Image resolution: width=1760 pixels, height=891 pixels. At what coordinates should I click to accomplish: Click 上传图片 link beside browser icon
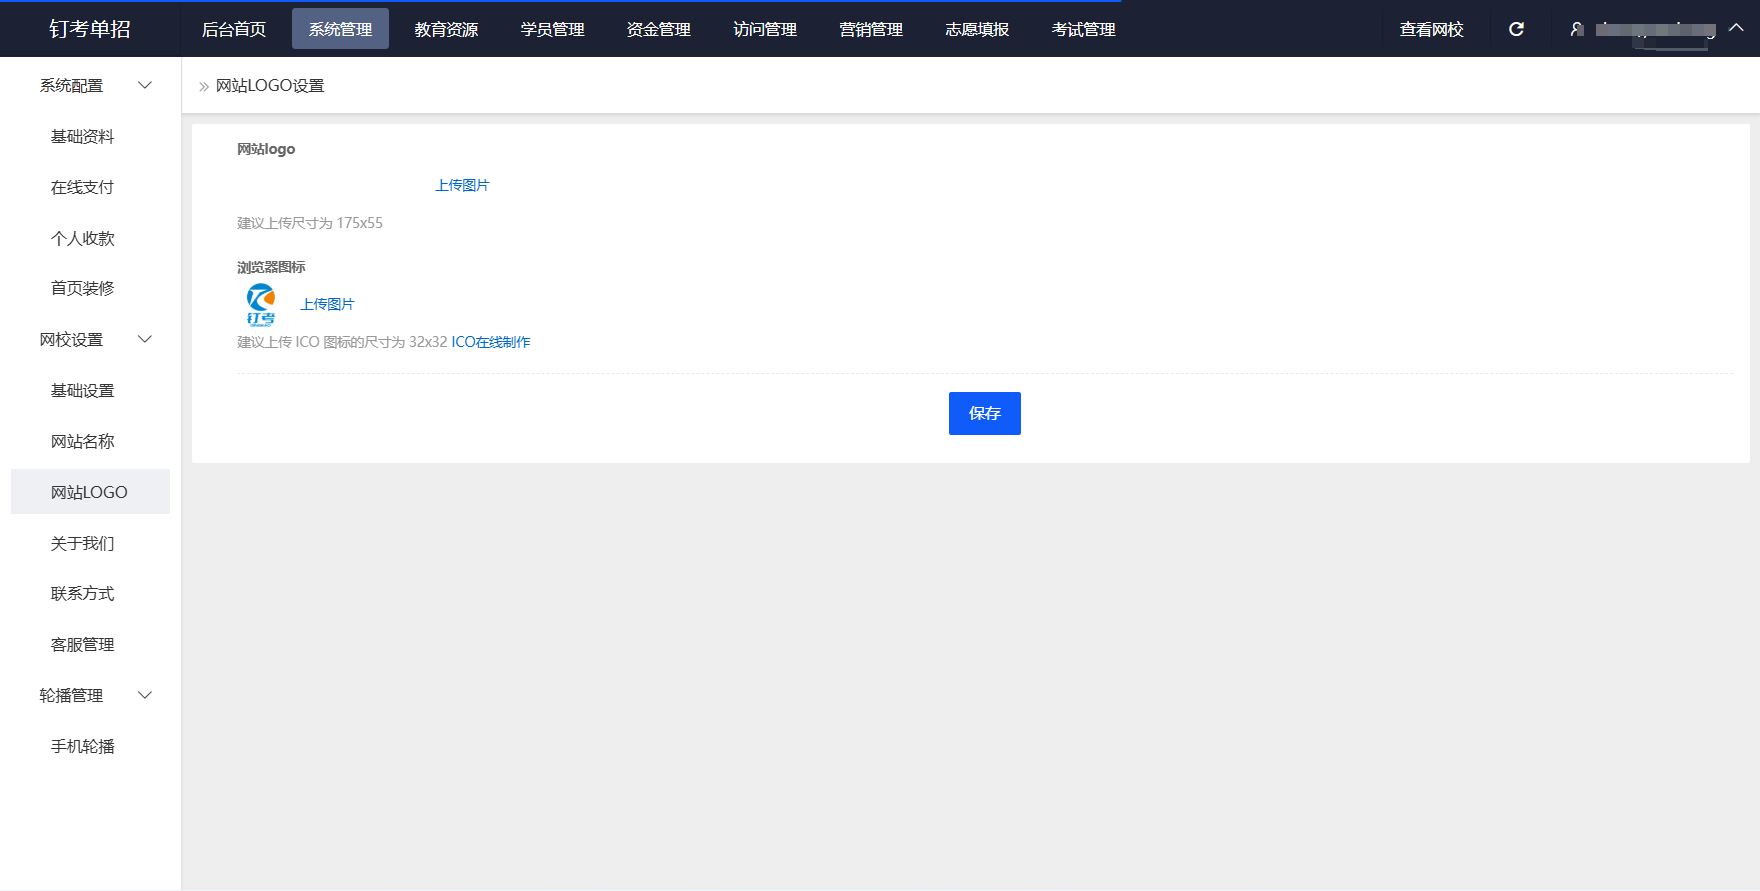pyautogui.click(x=327, y=304)
